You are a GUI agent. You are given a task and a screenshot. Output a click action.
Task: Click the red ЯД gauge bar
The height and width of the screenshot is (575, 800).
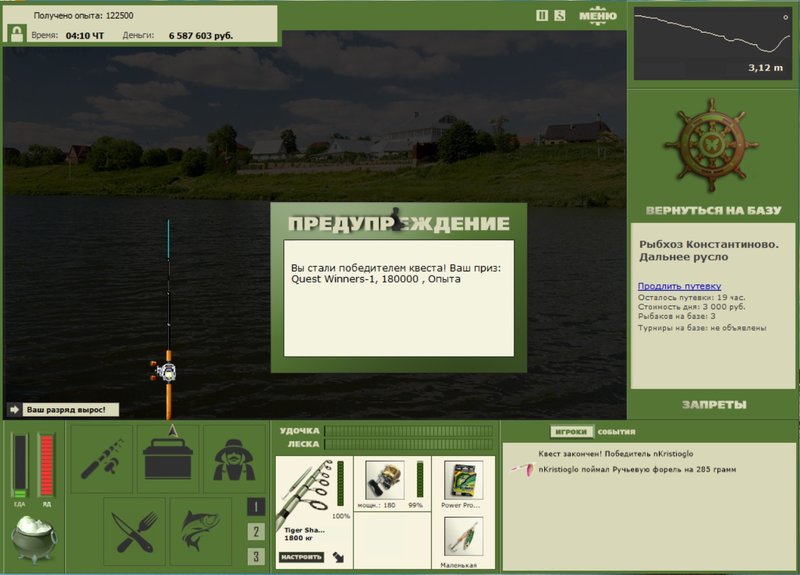(x=46, y=466)
